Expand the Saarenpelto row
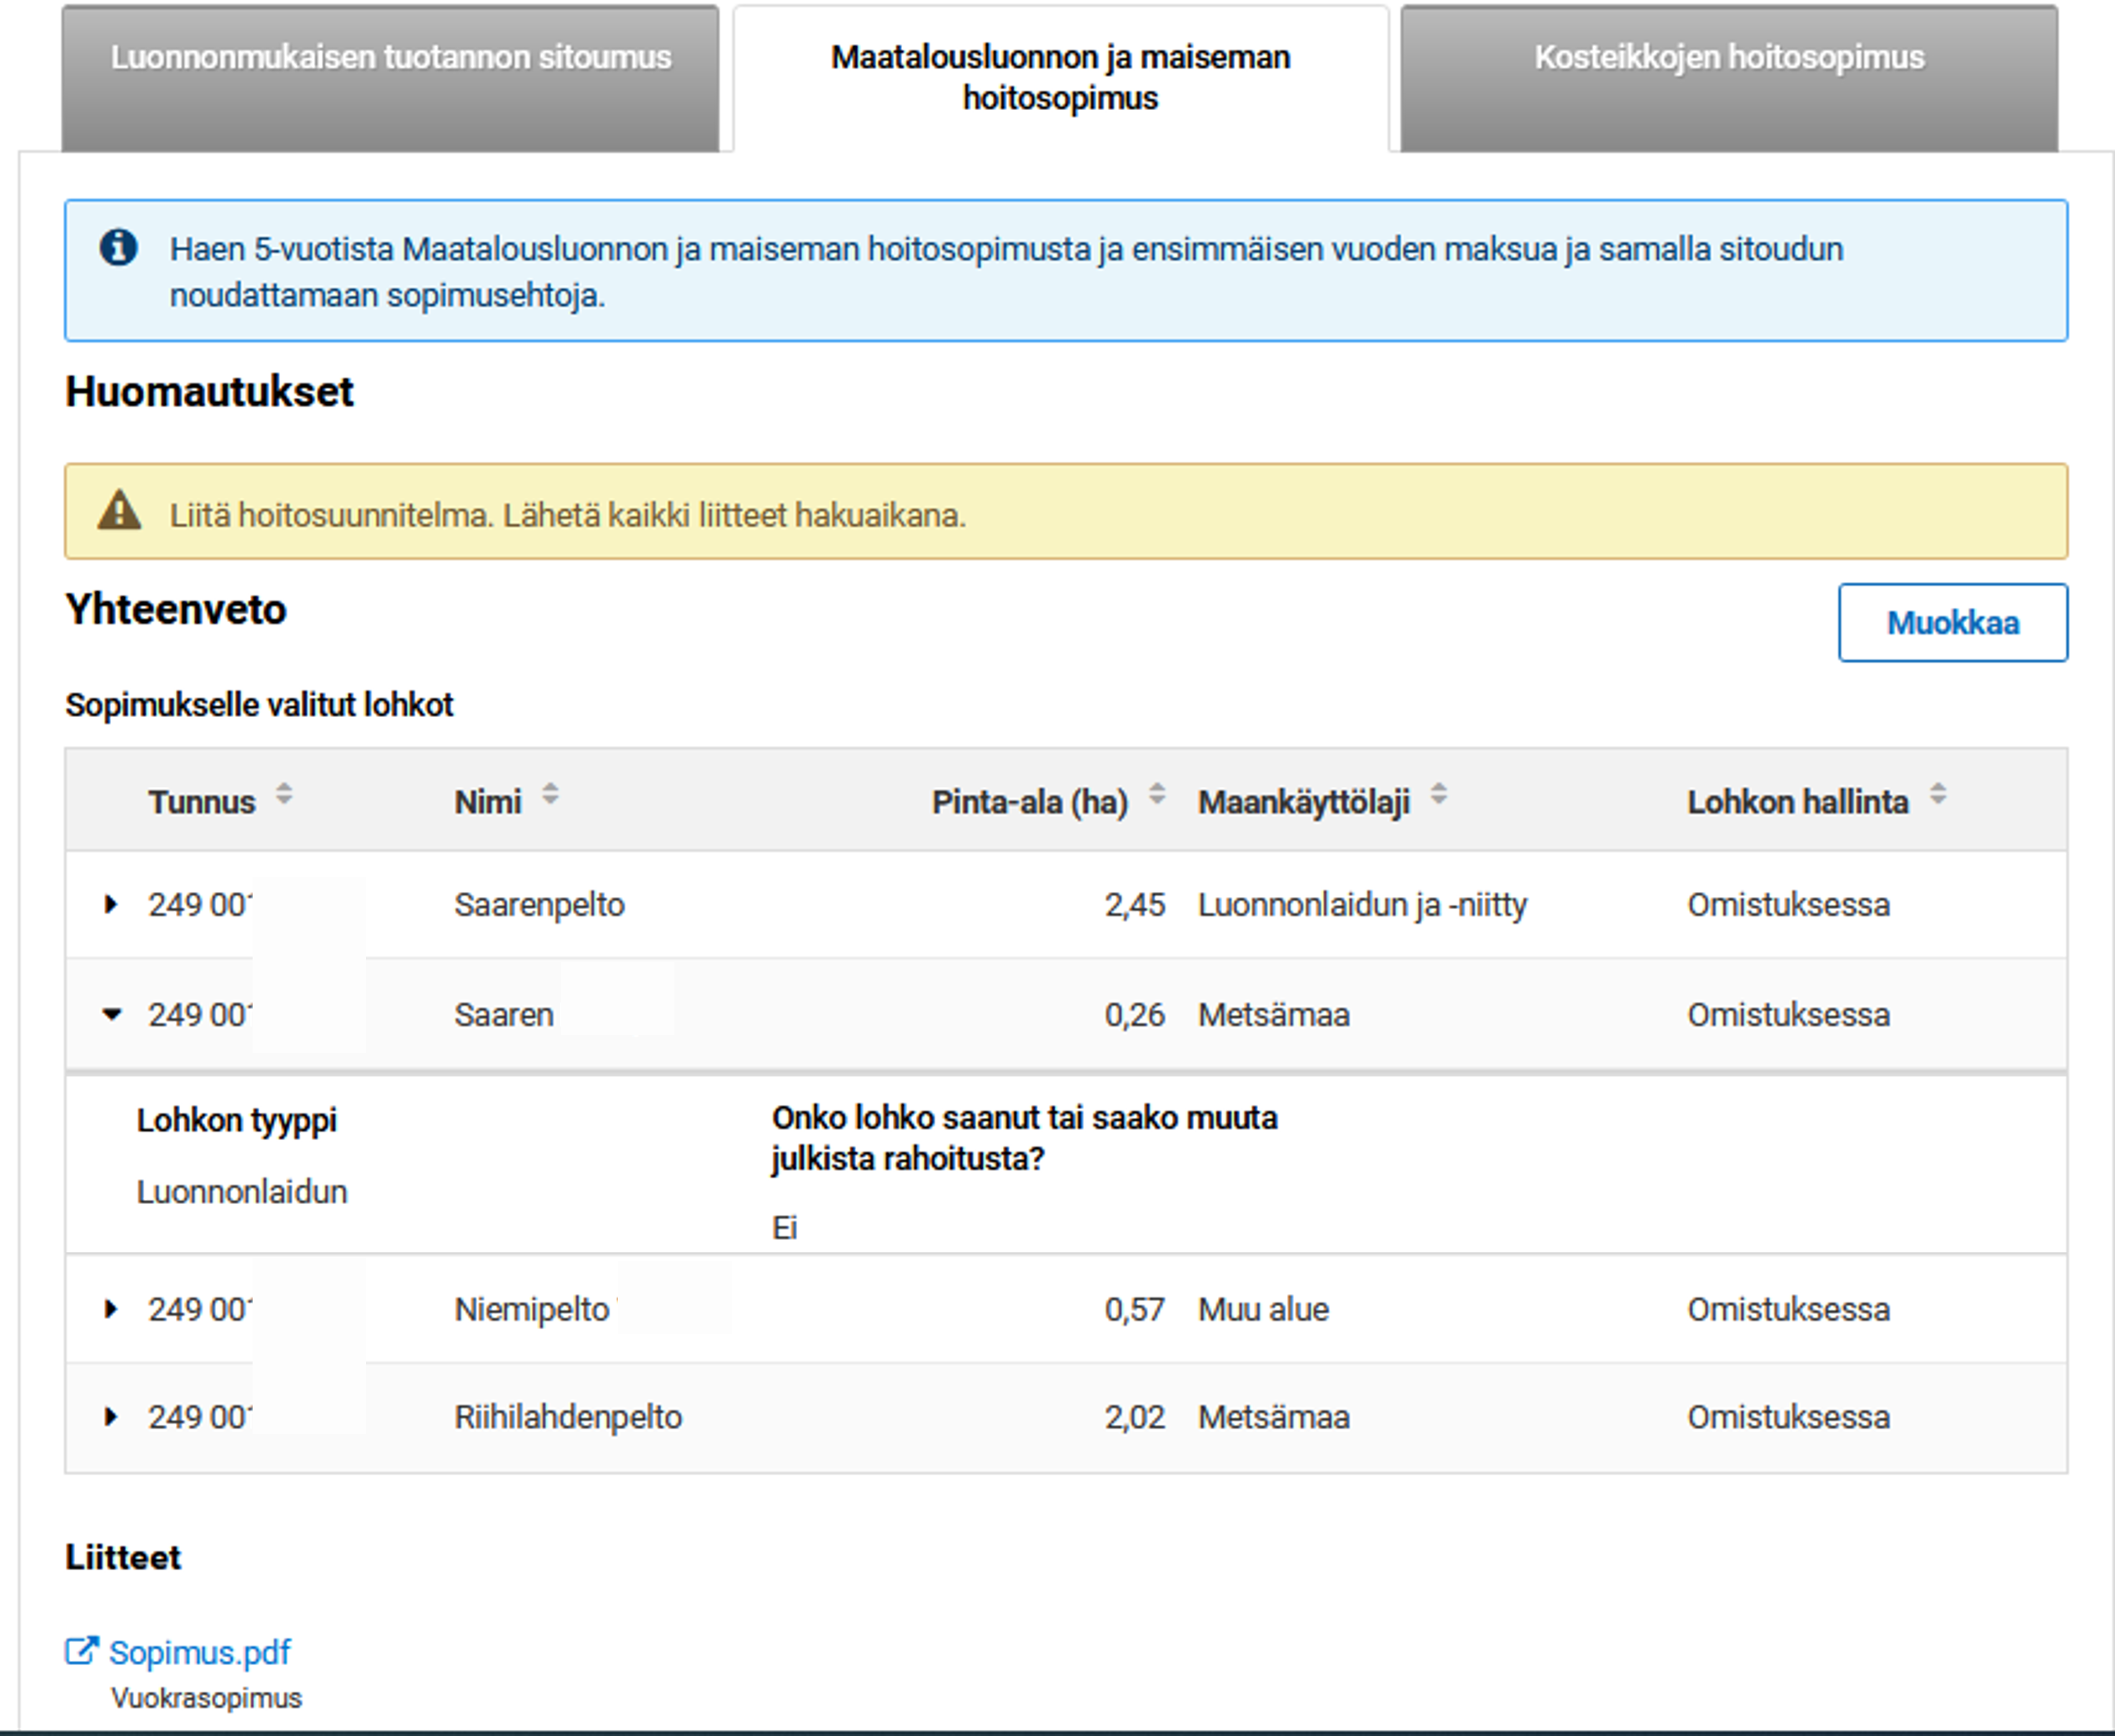 [111, 905]
